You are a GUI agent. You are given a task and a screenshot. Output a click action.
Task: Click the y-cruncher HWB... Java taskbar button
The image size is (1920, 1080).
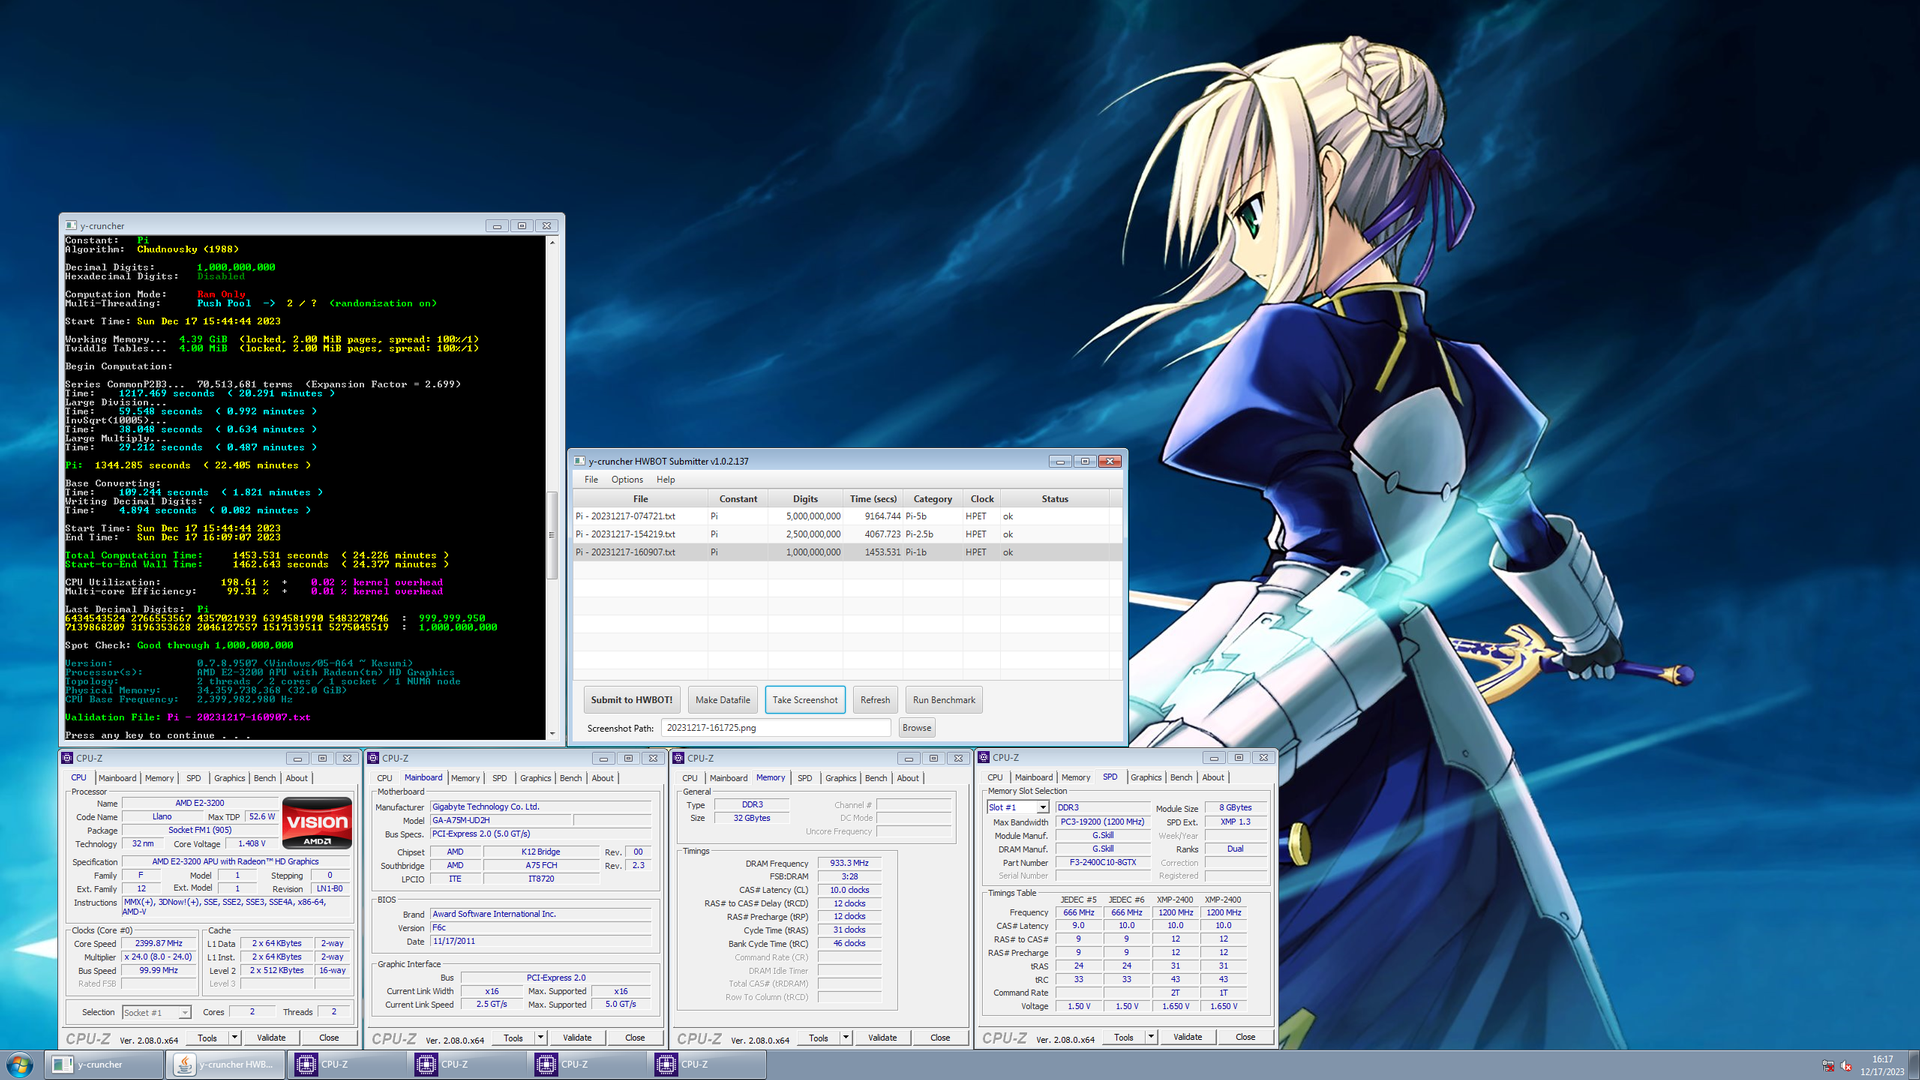tap(226, 1065)
